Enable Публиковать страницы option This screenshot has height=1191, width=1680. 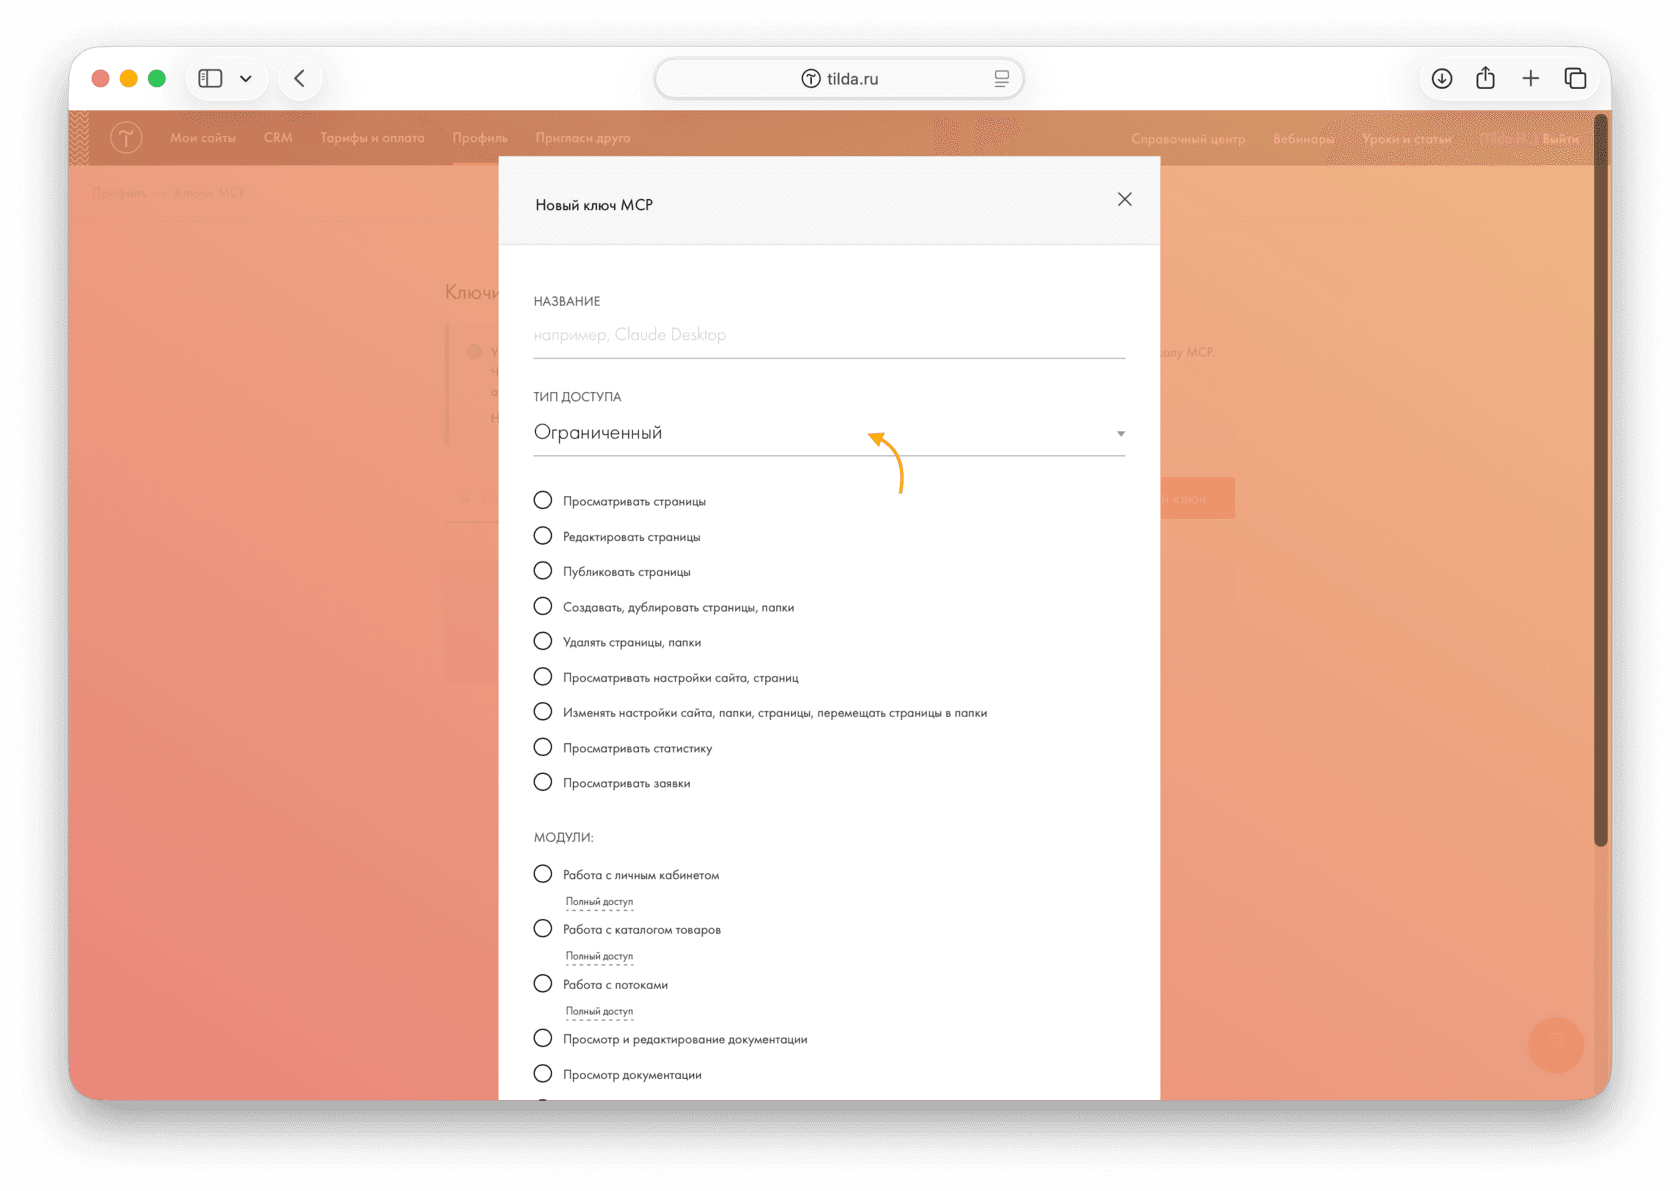542,571
